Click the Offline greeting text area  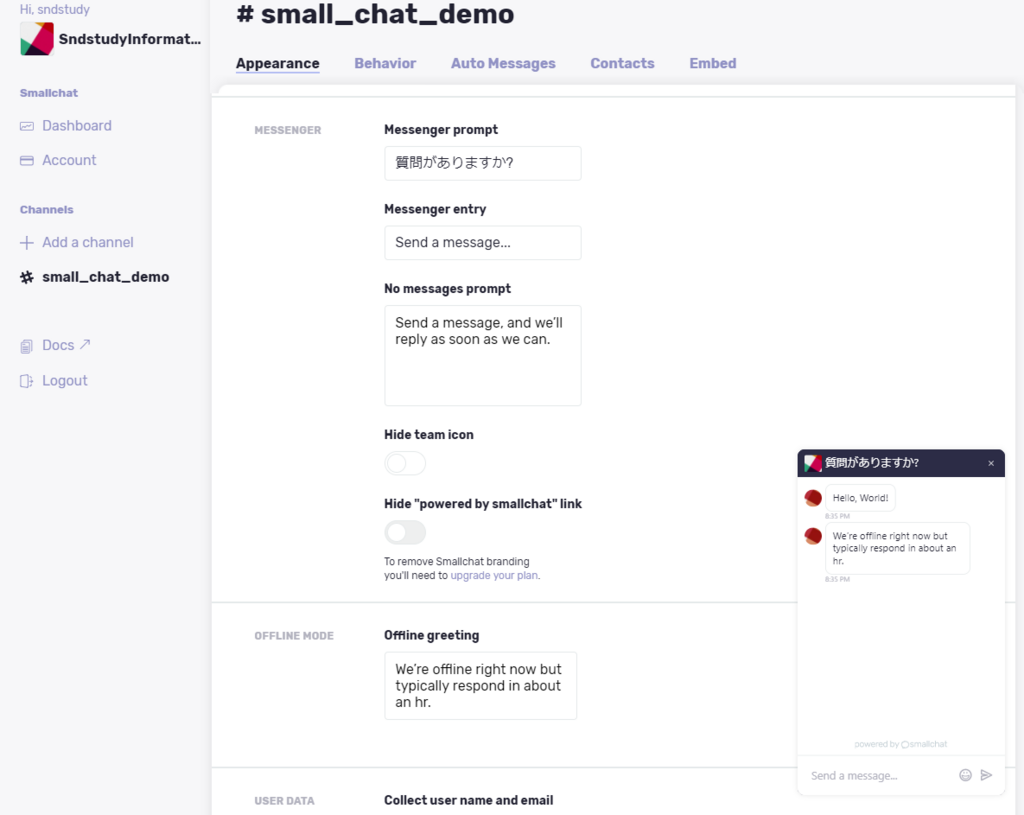coord(481,686)
